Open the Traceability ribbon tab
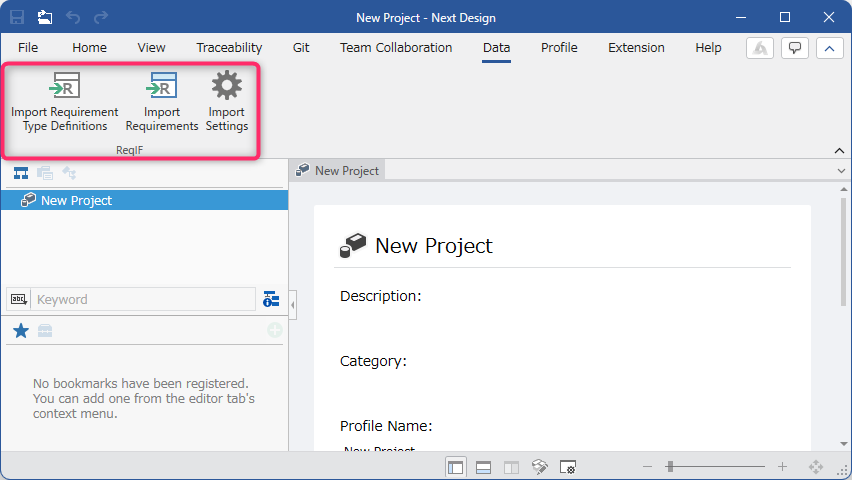Screen dimensions: 852x480 pyautogui.click(x=229, y=48)
